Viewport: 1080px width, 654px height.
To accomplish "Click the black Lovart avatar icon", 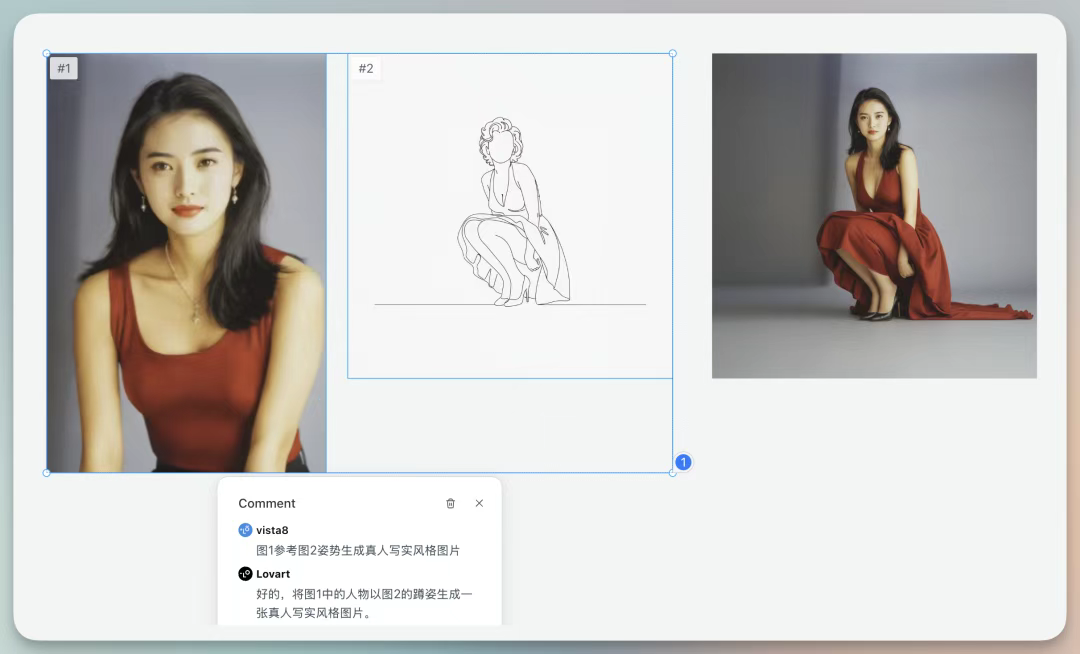I will tap(245, 574).
